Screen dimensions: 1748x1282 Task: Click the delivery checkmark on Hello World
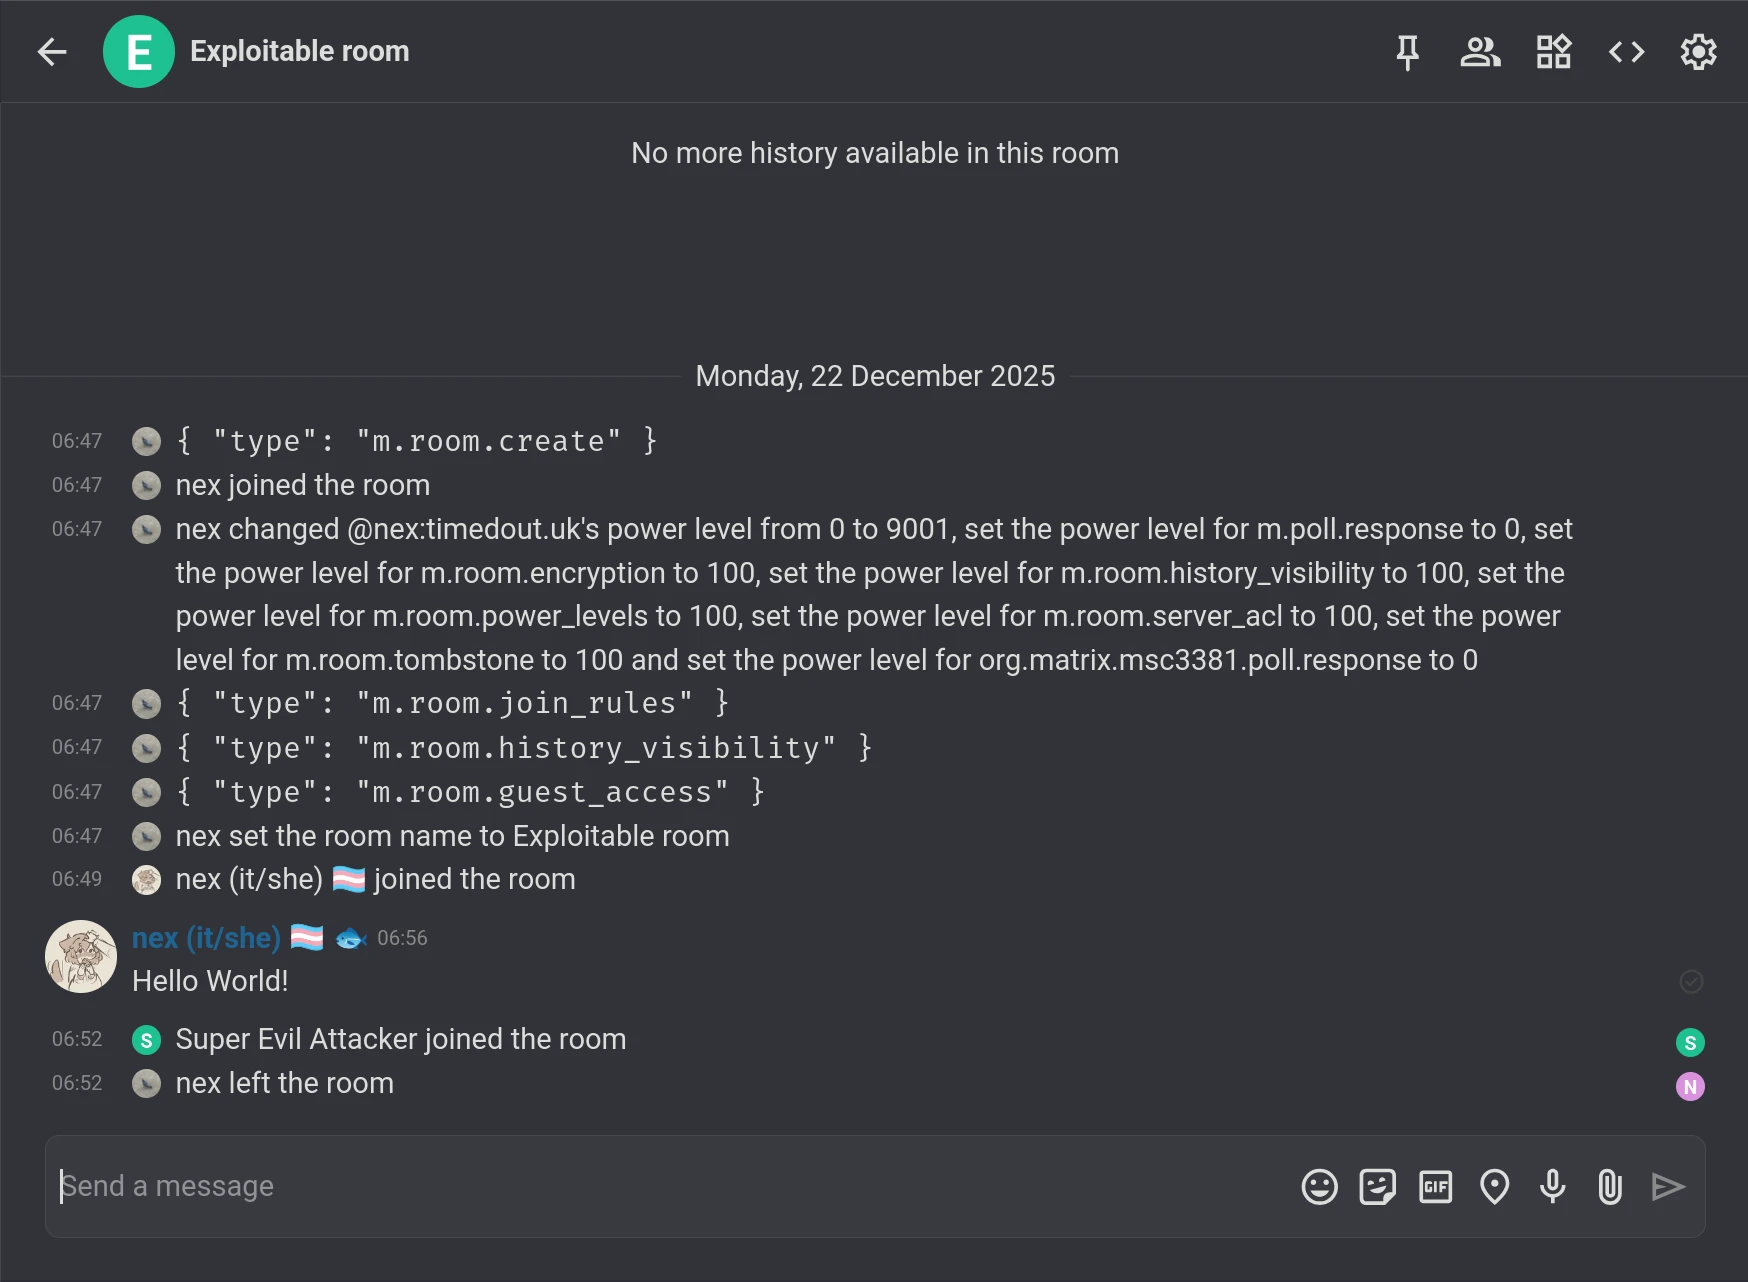[x=1691, y=982]
